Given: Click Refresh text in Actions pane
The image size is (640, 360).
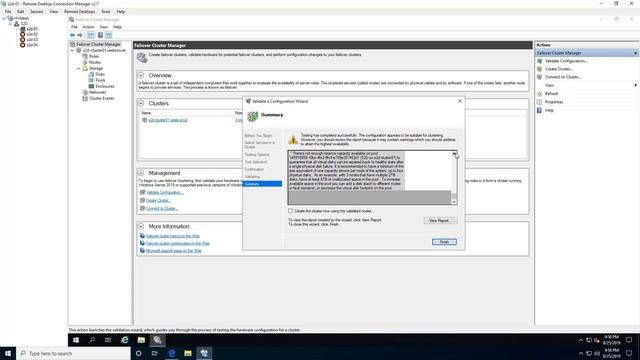Looking at the screenshot, I should [x=551, y=93].
